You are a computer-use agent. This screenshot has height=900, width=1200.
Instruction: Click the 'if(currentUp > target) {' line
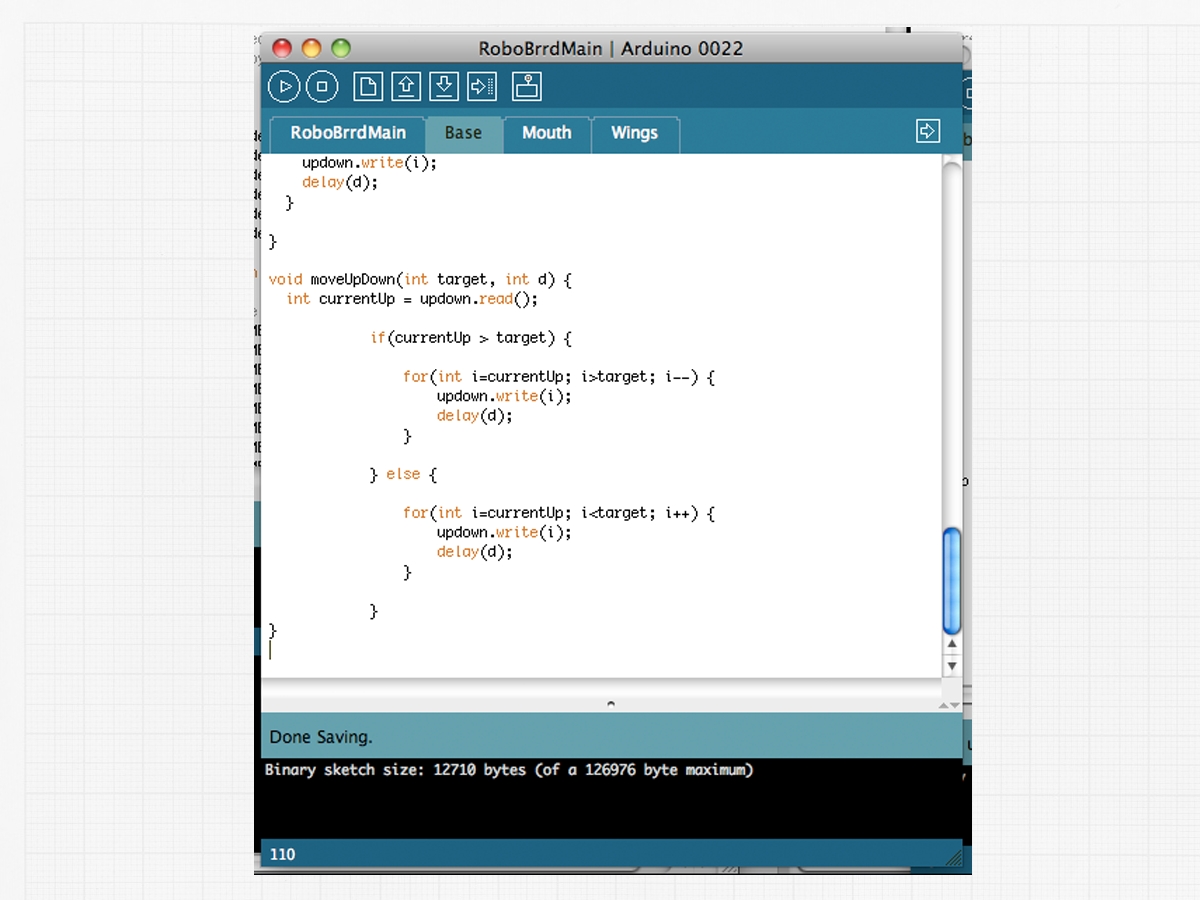pos(471,338)
